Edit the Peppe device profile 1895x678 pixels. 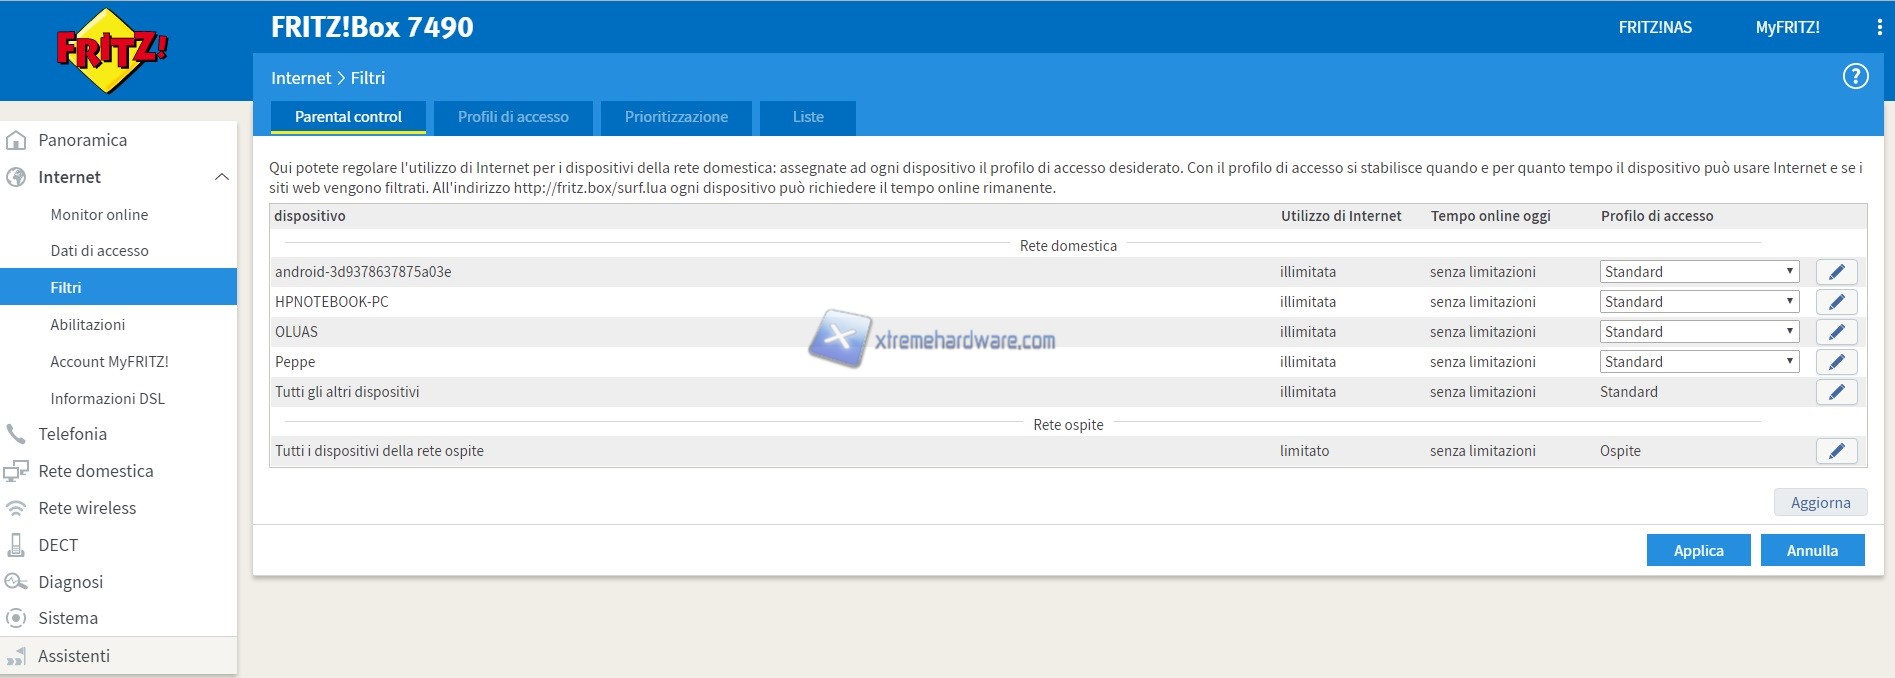(1836, 362)
